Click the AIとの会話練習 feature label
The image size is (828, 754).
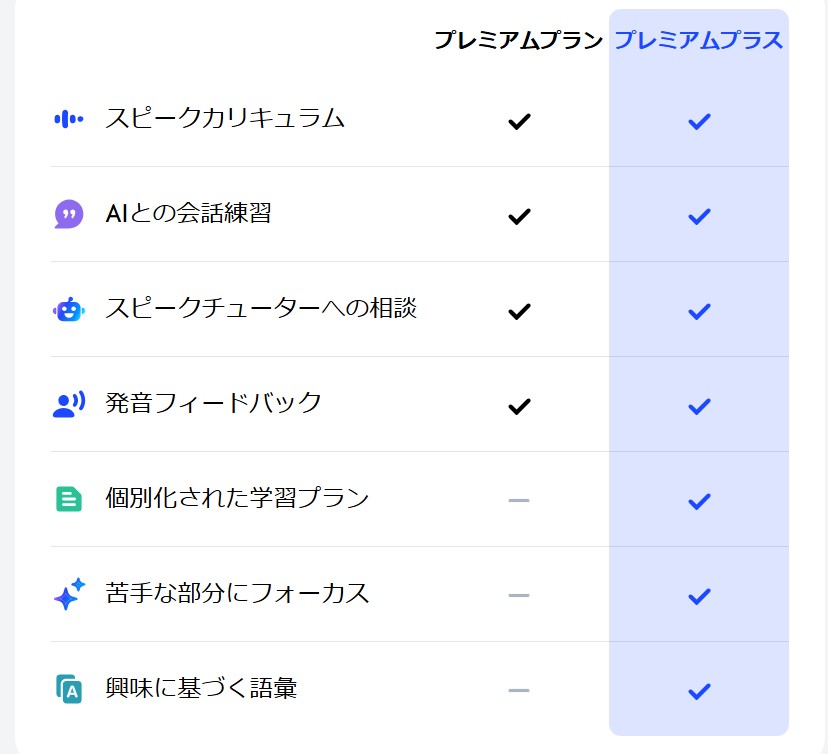point(189,213)
